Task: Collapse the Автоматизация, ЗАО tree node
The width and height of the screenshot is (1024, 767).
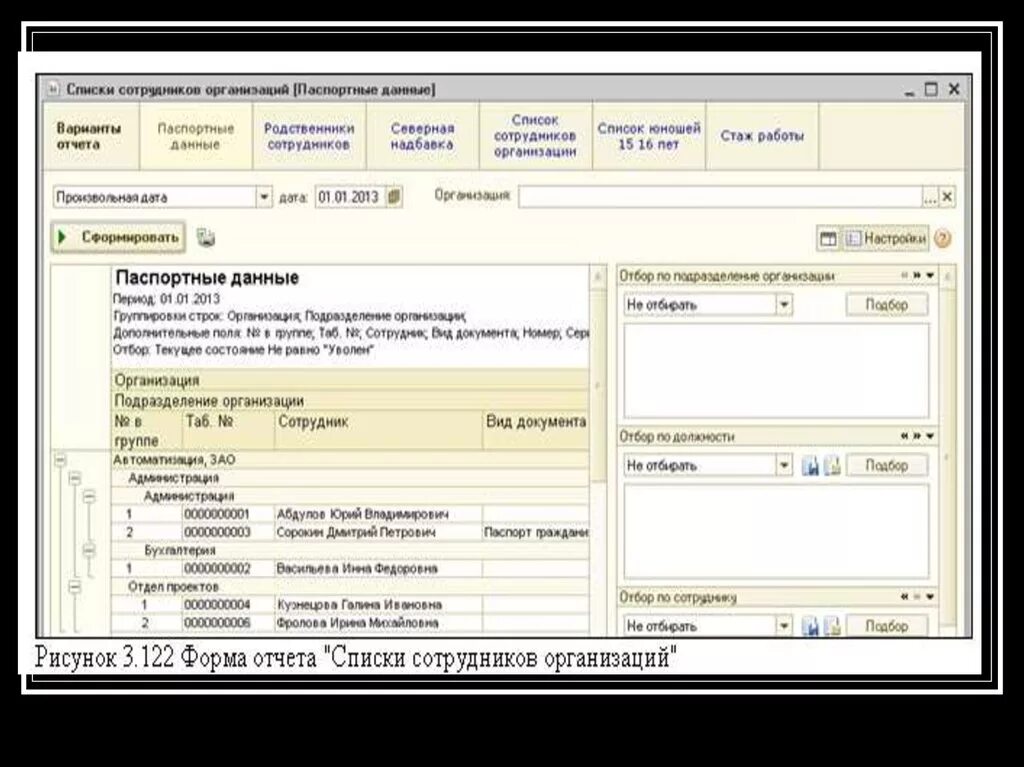Action: 60,460
